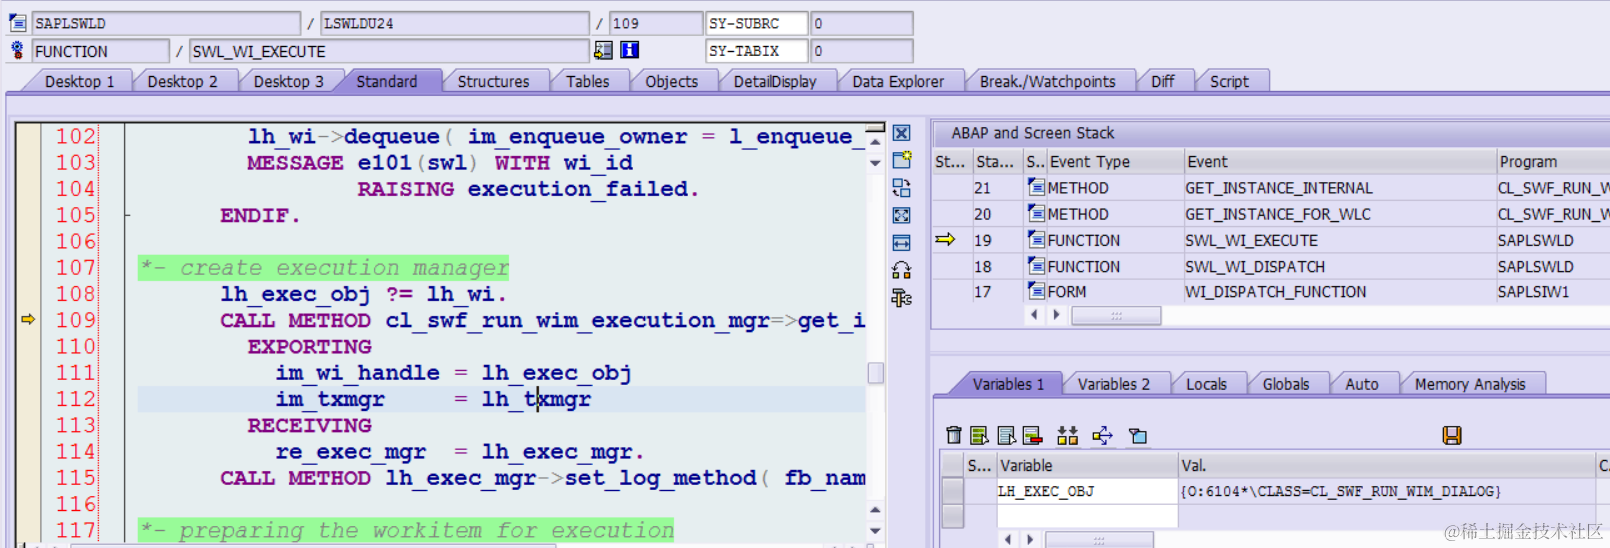The width and height of the screenshot is (1610, 548).
Task: Click the source code vertical scrollbar thumb
Action: point(875,373)
